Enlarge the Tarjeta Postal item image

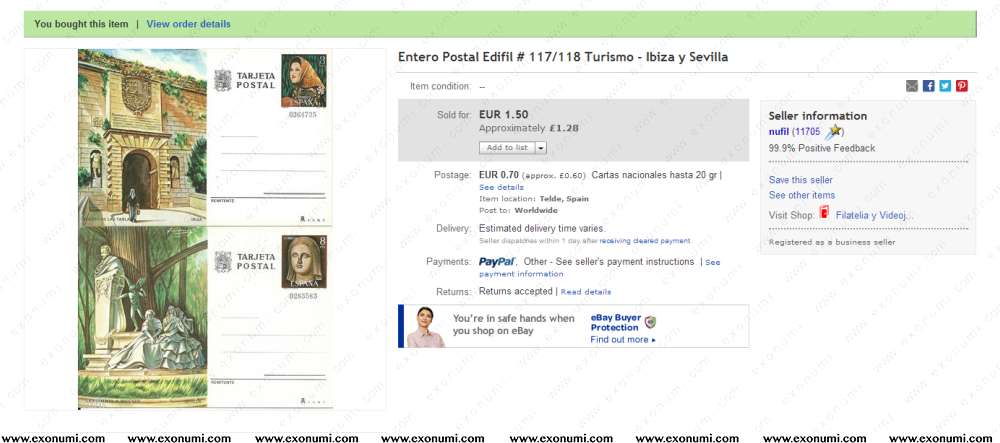click(205, 229)
